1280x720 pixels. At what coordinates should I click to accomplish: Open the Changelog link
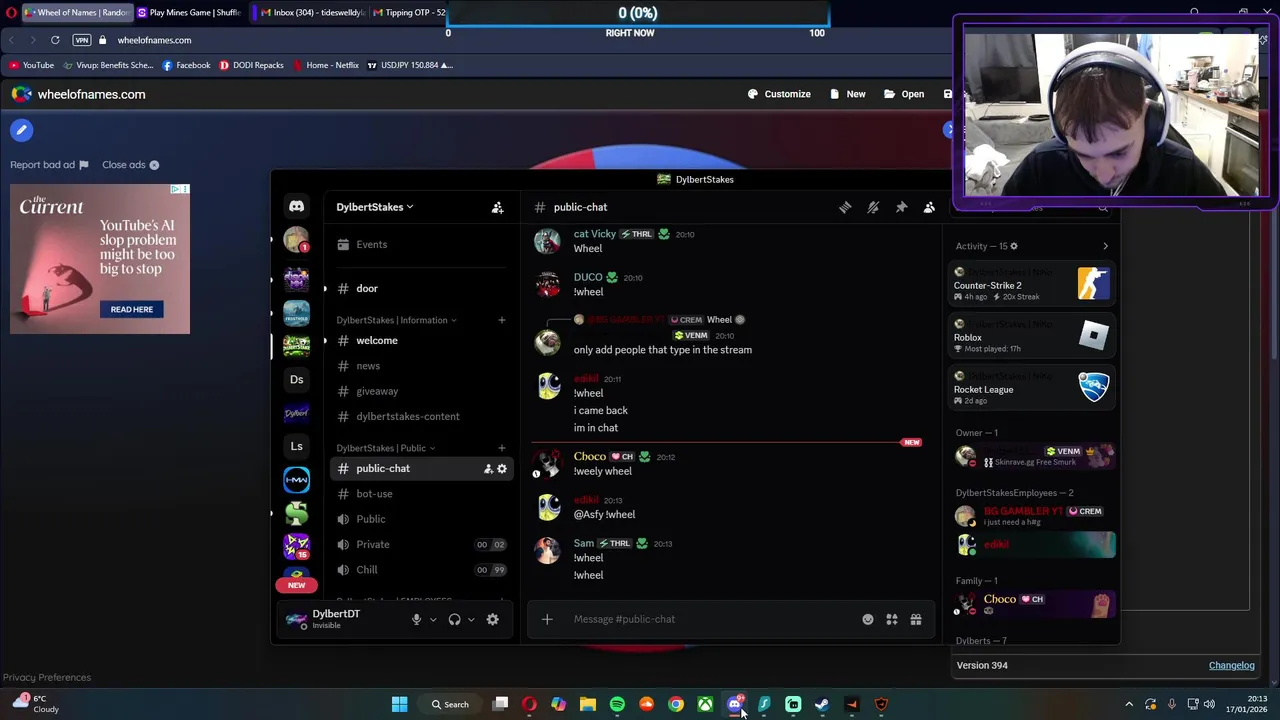click(x=1231, y=666)
